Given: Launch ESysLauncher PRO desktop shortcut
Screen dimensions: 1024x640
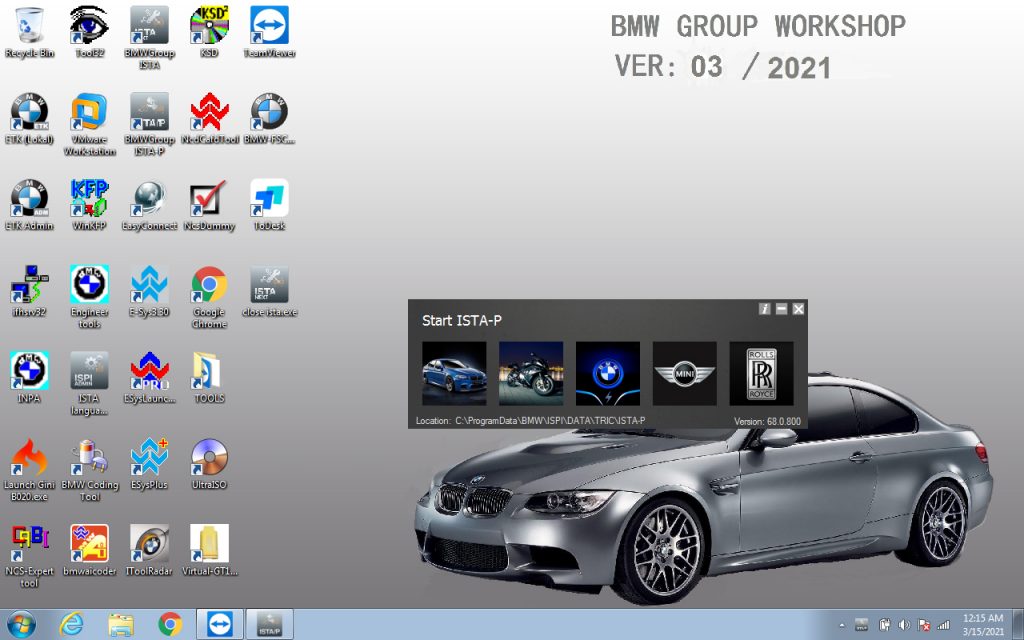Looking at the screenshot, I should 149,377.
